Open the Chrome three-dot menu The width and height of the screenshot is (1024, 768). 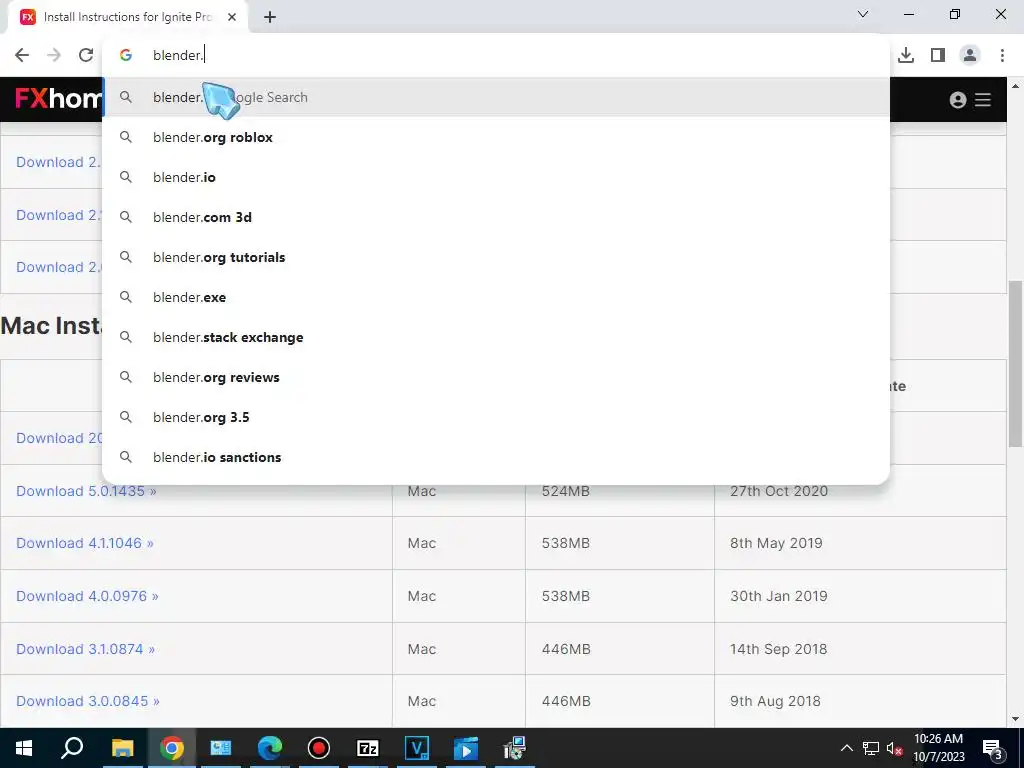(x=1002, y=55)
